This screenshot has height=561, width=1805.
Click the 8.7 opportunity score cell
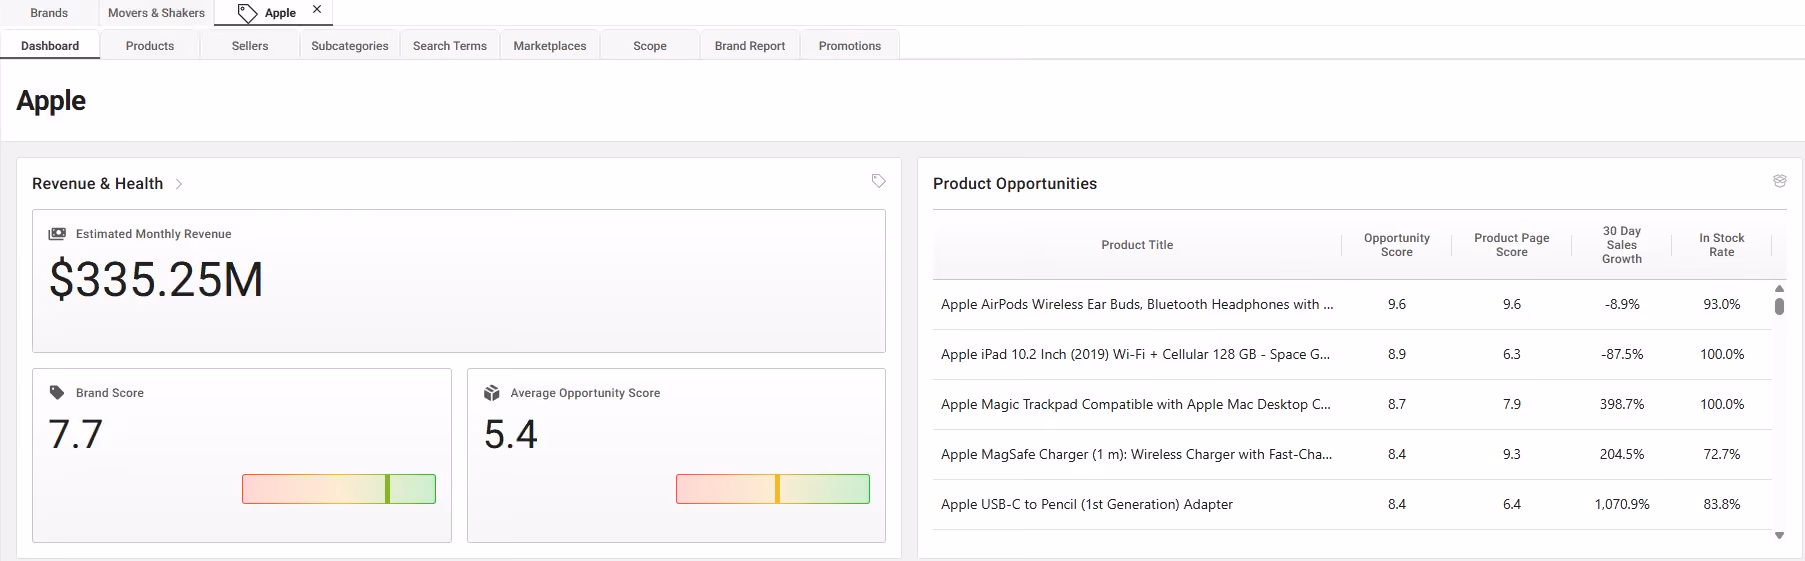tap(1397, 404)
